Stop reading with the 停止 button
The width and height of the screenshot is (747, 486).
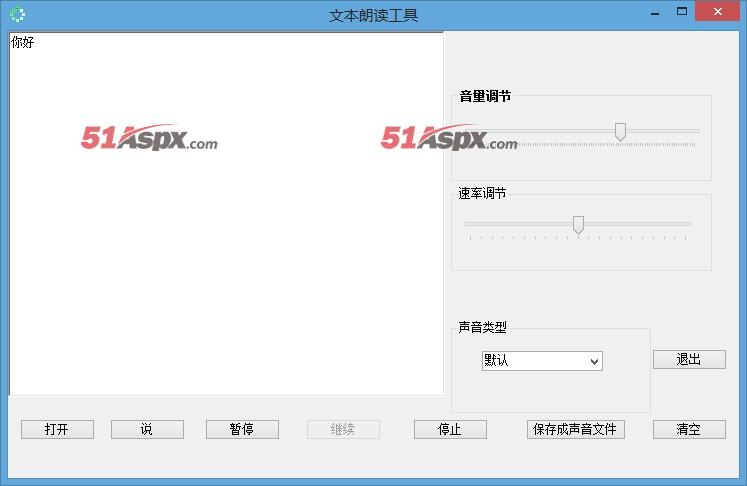coord(450,429)
